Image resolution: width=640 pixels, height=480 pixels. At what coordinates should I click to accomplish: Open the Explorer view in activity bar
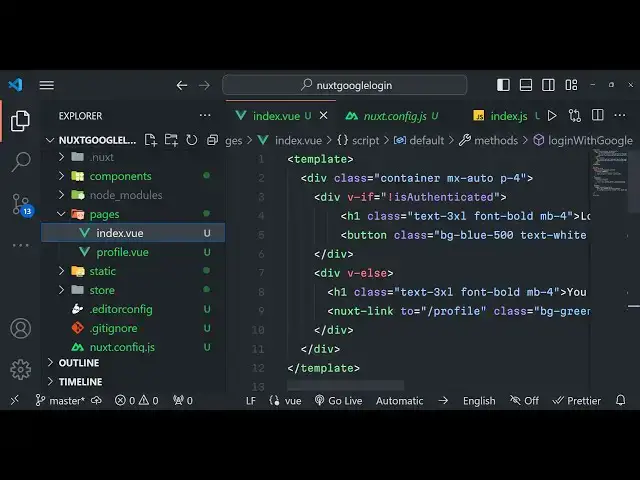click(20, 121)
